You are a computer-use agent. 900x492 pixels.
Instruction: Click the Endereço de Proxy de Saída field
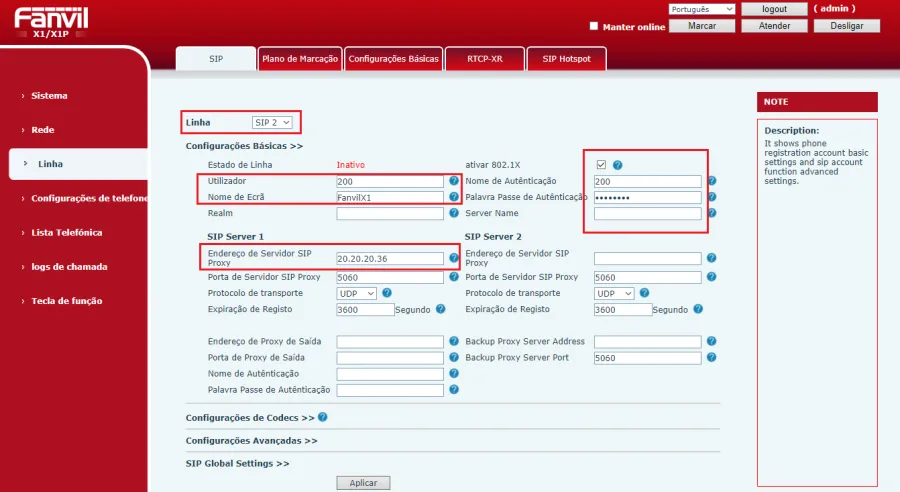[x=390, y=342]
